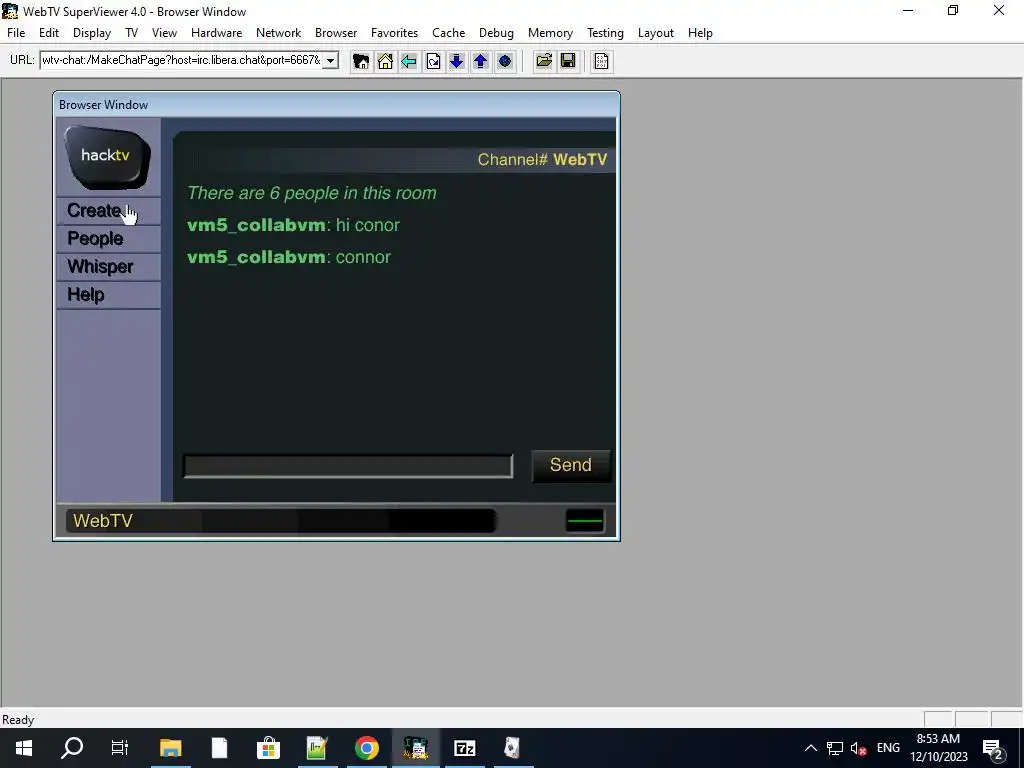Click the muted volume tray icon

(x=858, y=748)
